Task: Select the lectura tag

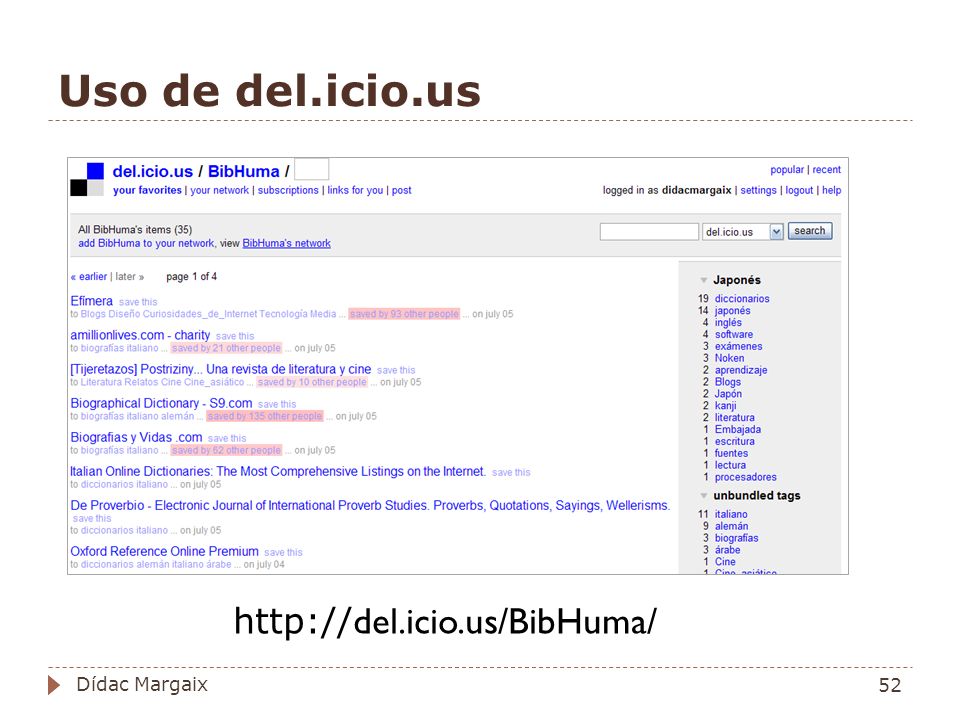Action: tap(730, 465)
